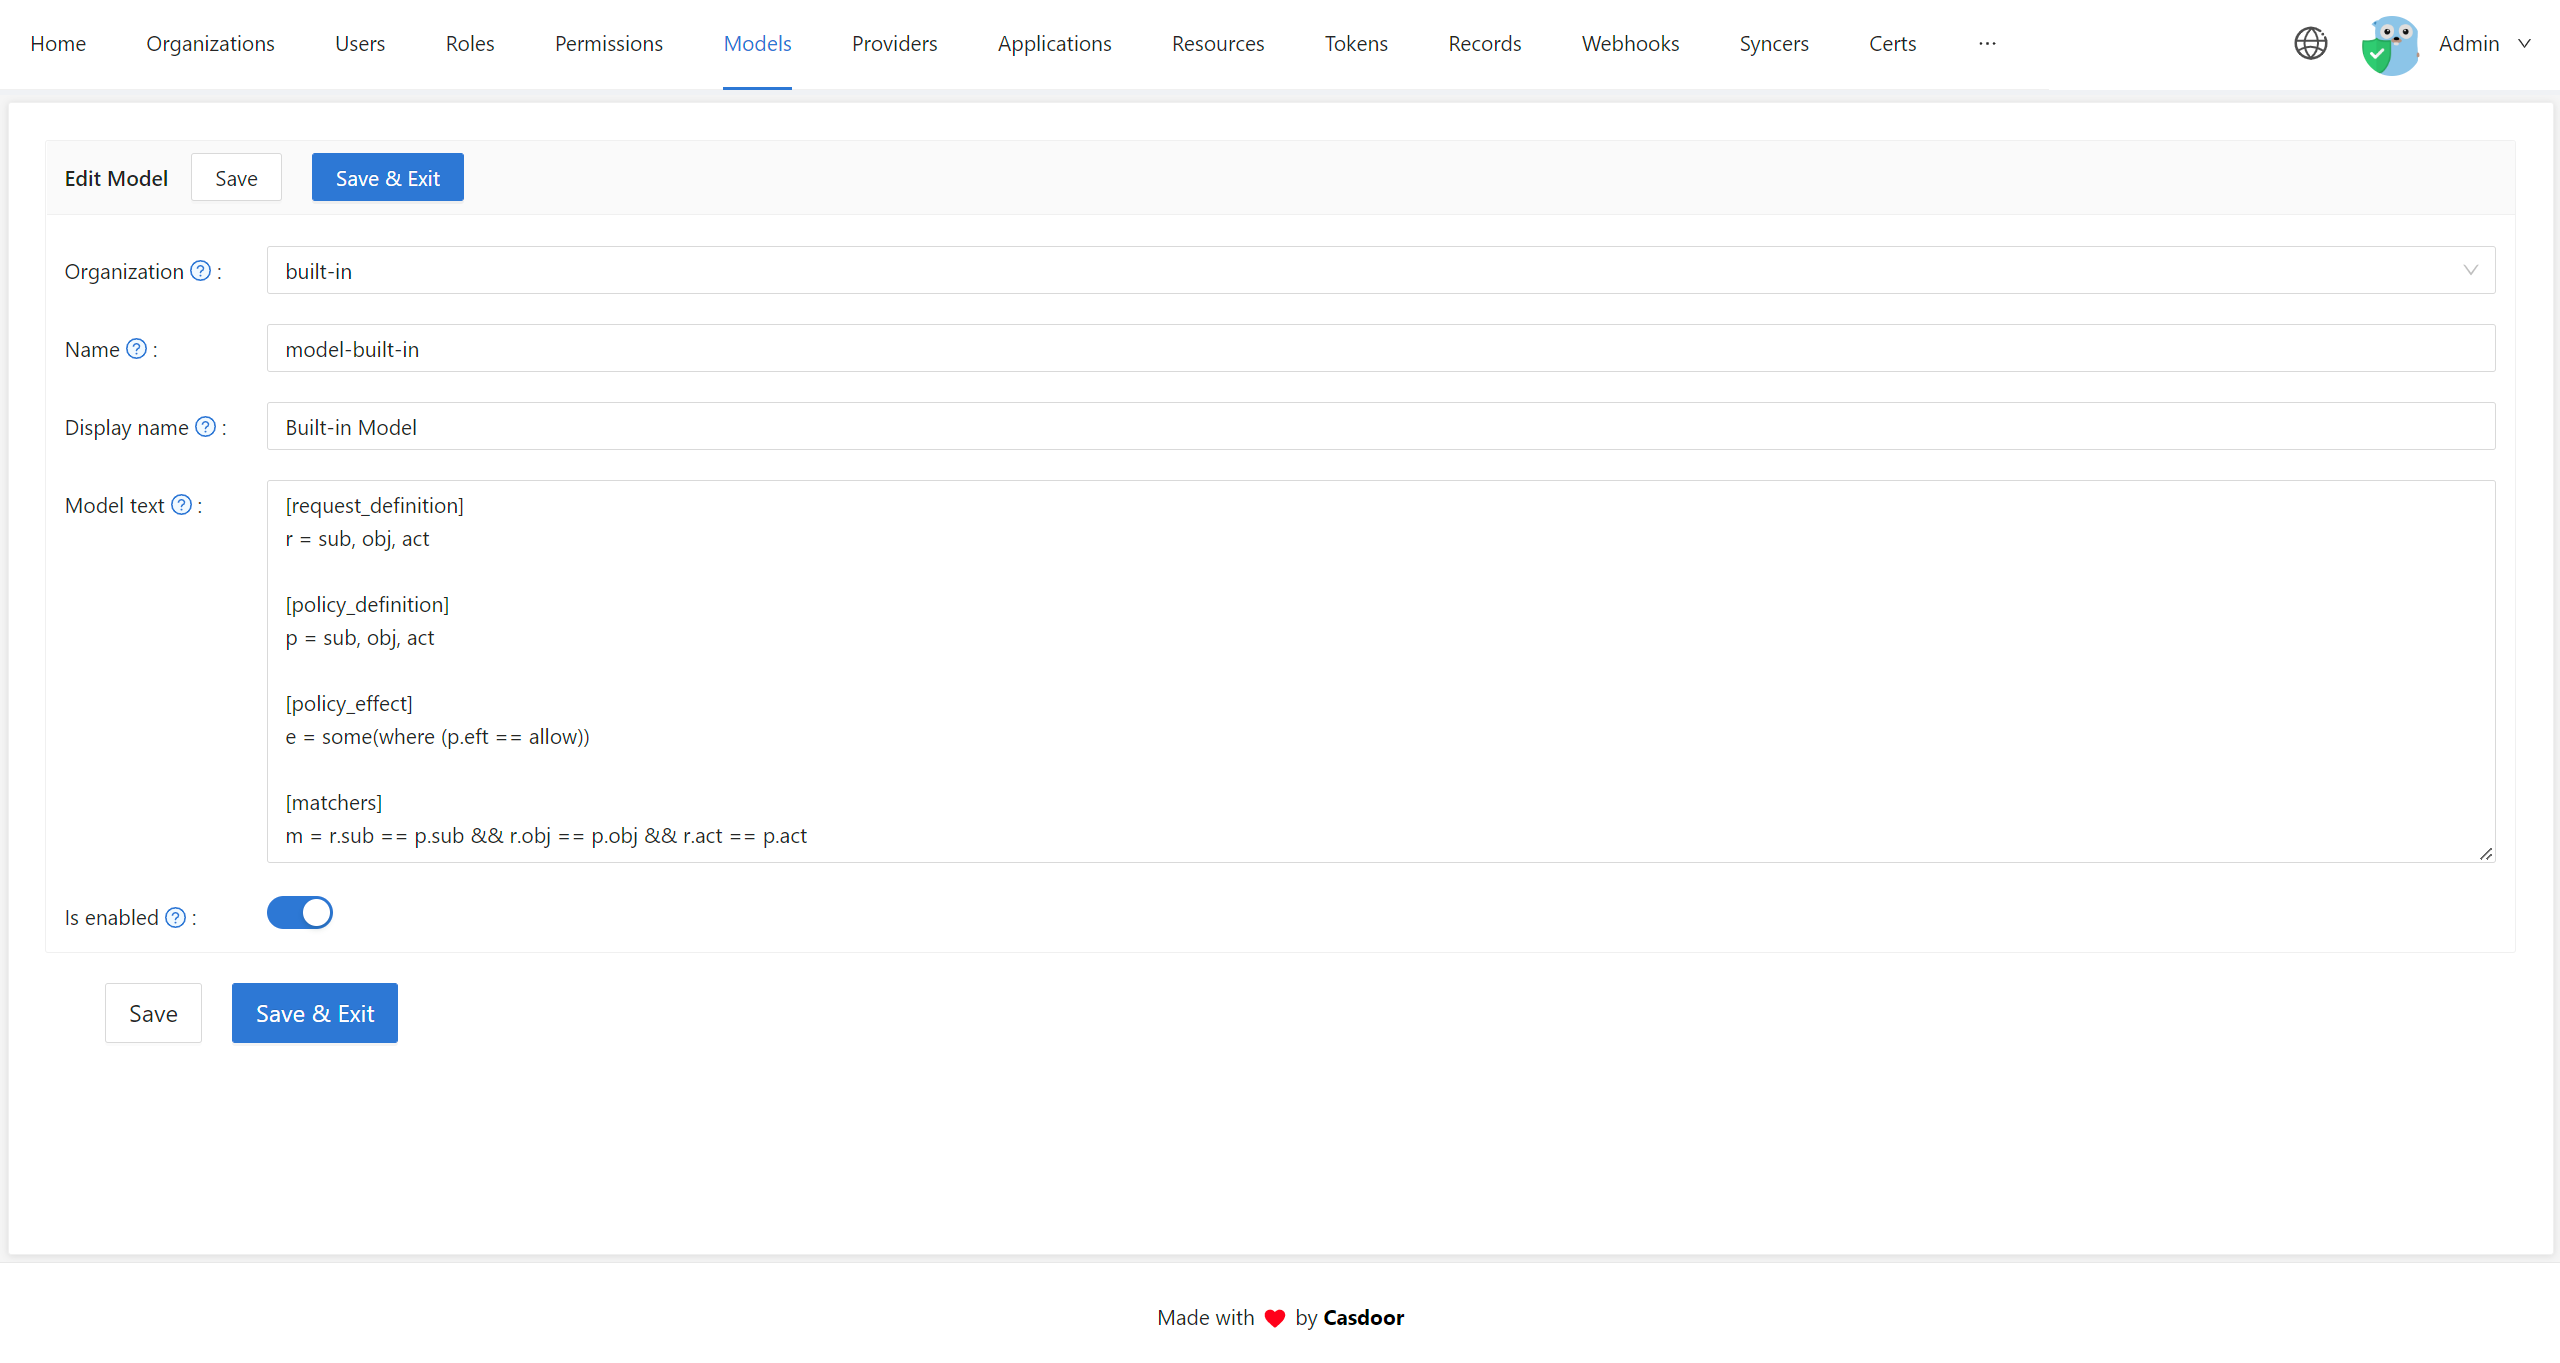Click help icon next to Is enabled

pos(175,917)
